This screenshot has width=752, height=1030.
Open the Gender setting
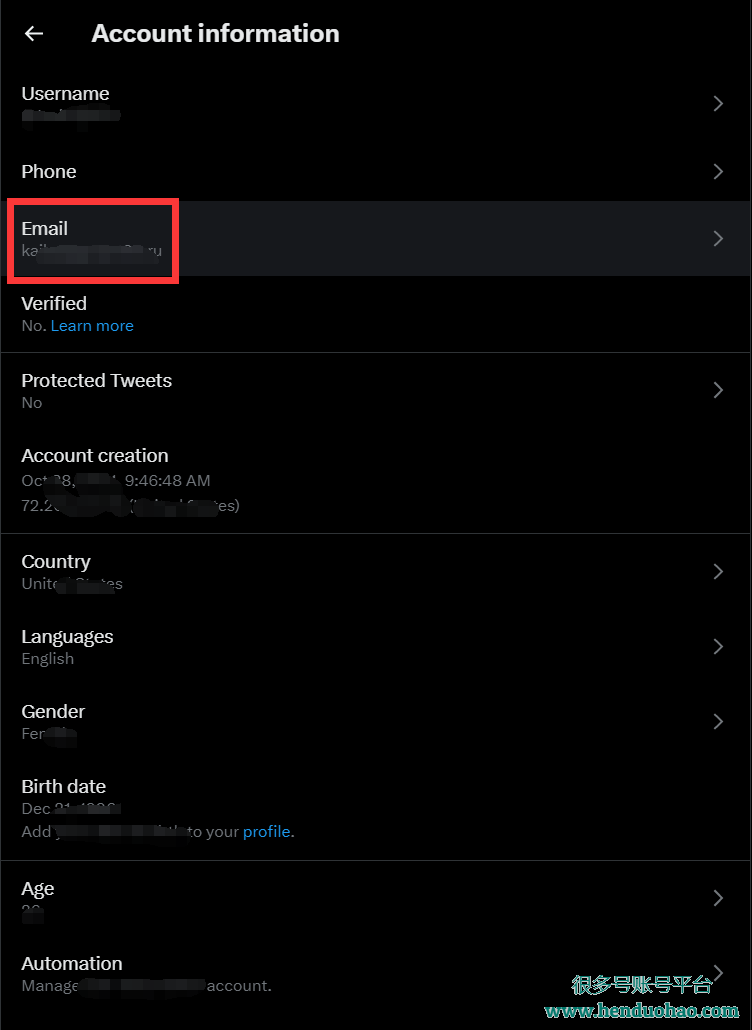point(376,721)
